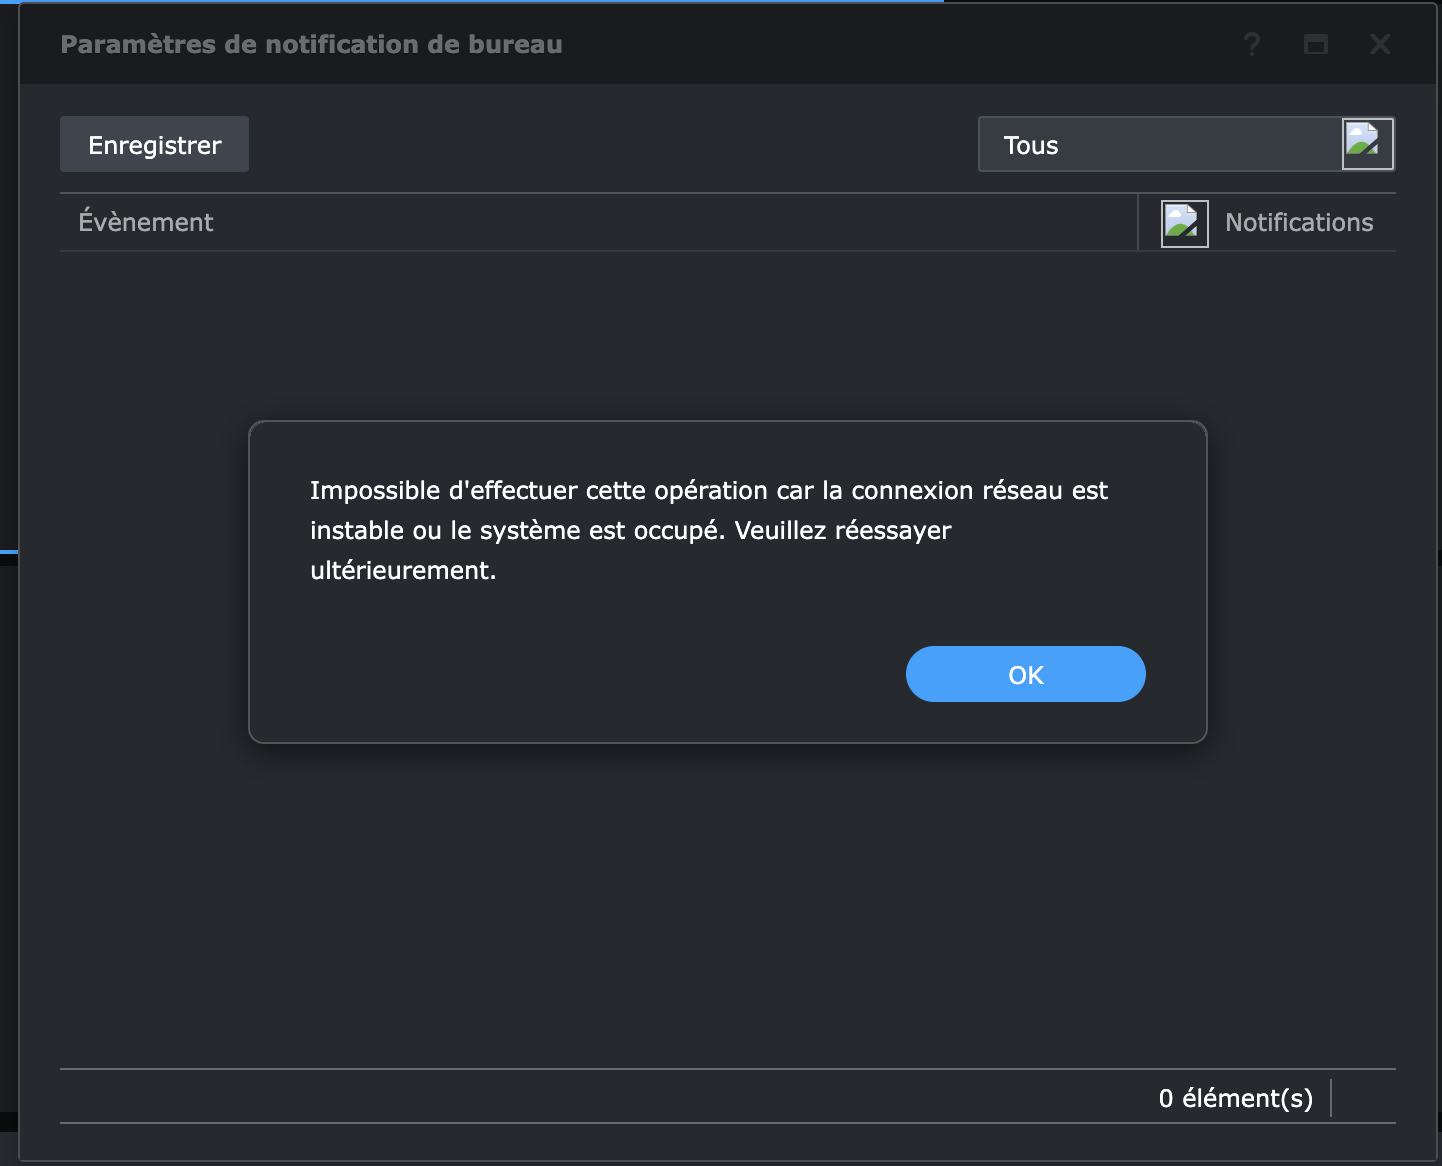Close the Paramètres de notification window
This screenshot has width=1442, height=1166.
pyautogui.click(x=1380, y=44)
